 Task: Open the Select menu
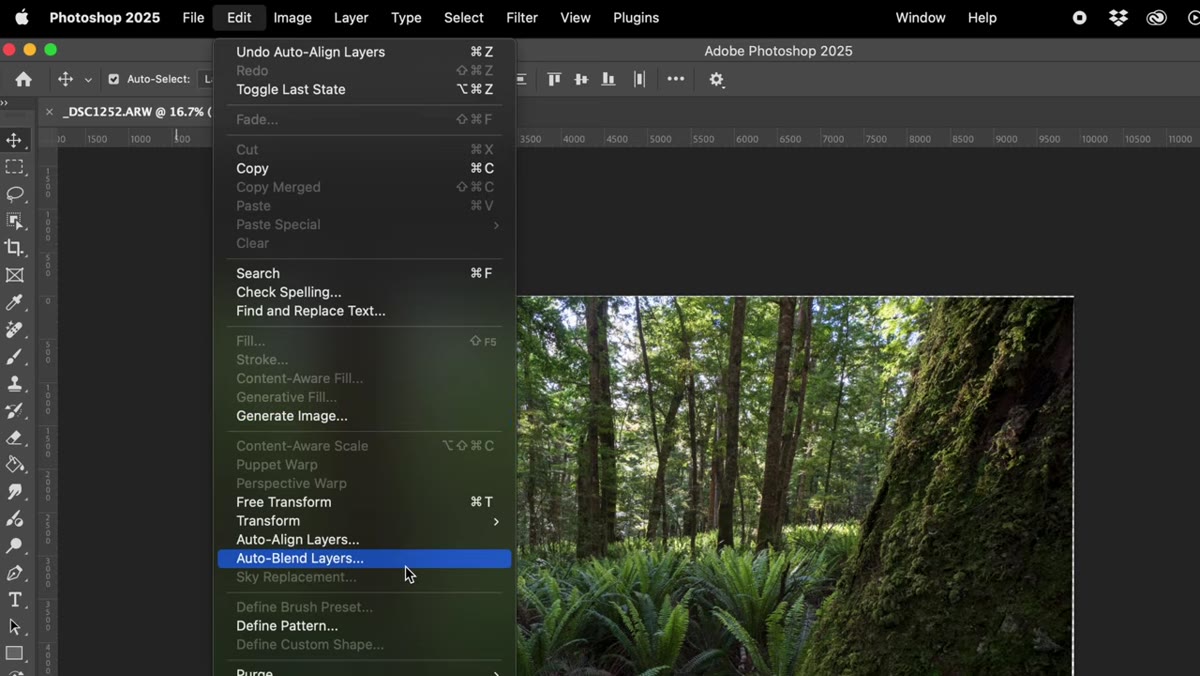(464, 17)
